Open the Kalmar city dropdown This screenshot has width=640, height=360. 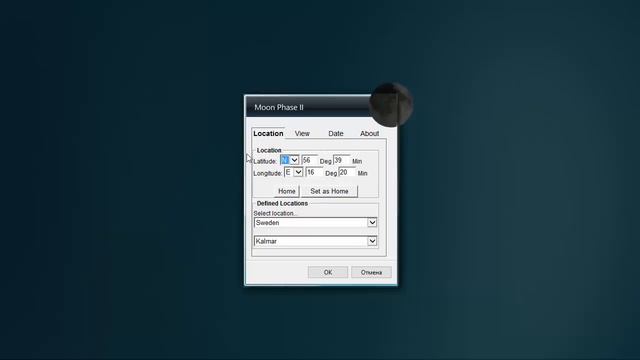point(315,241)
